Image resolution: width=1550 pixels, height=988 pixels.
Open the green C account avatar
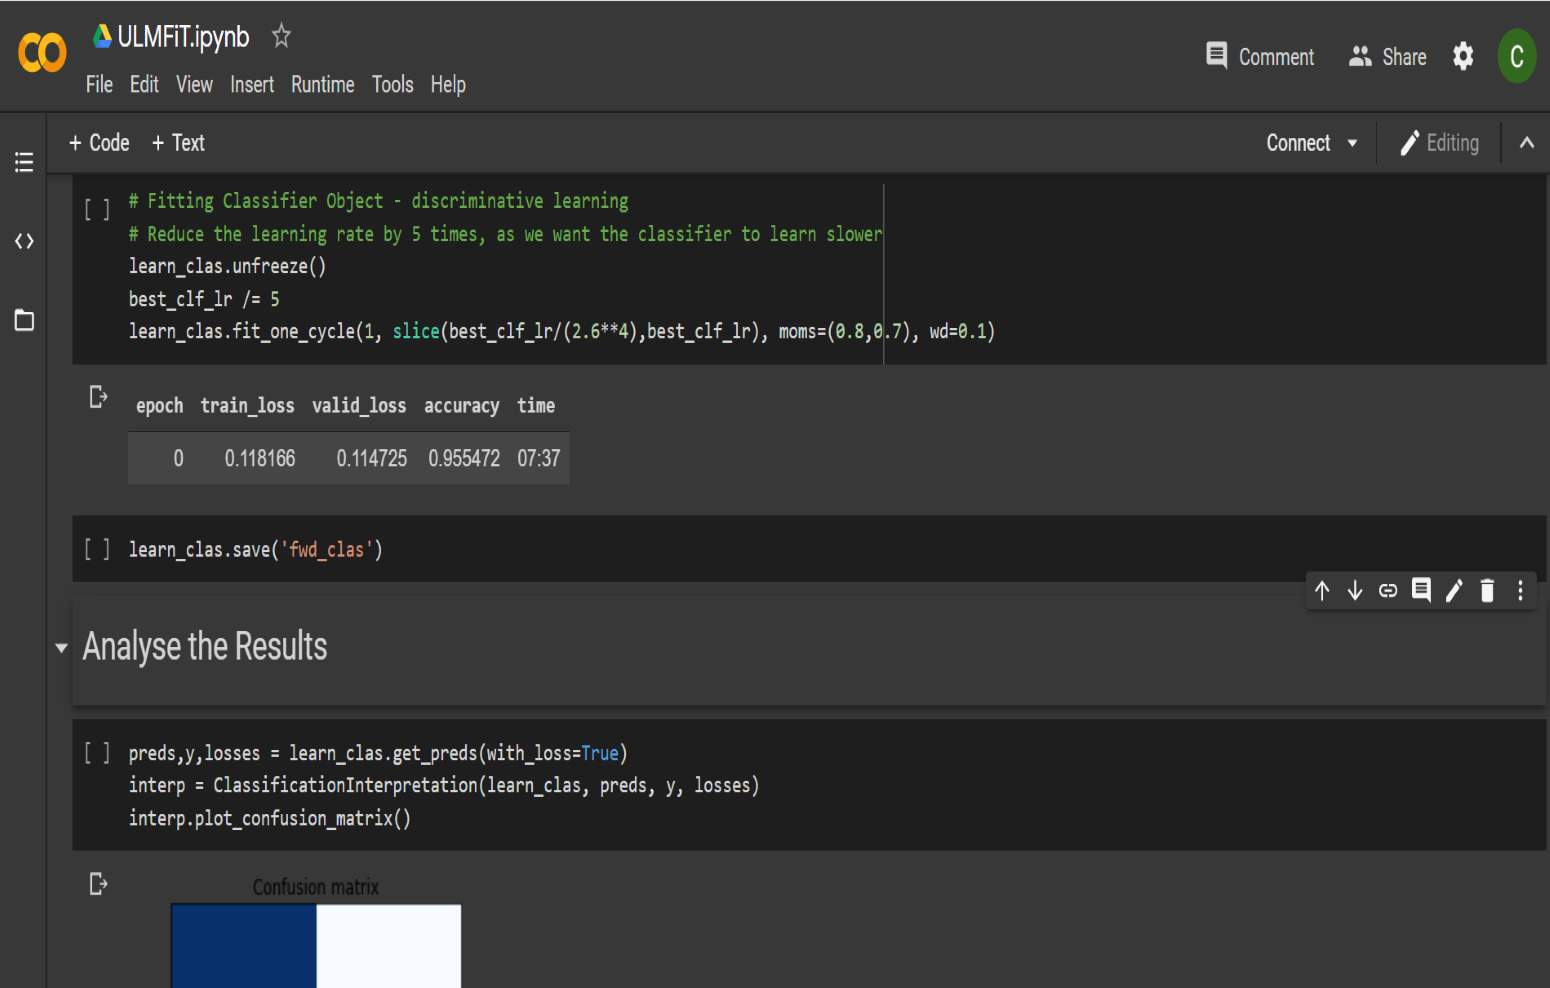point(1516,56)
